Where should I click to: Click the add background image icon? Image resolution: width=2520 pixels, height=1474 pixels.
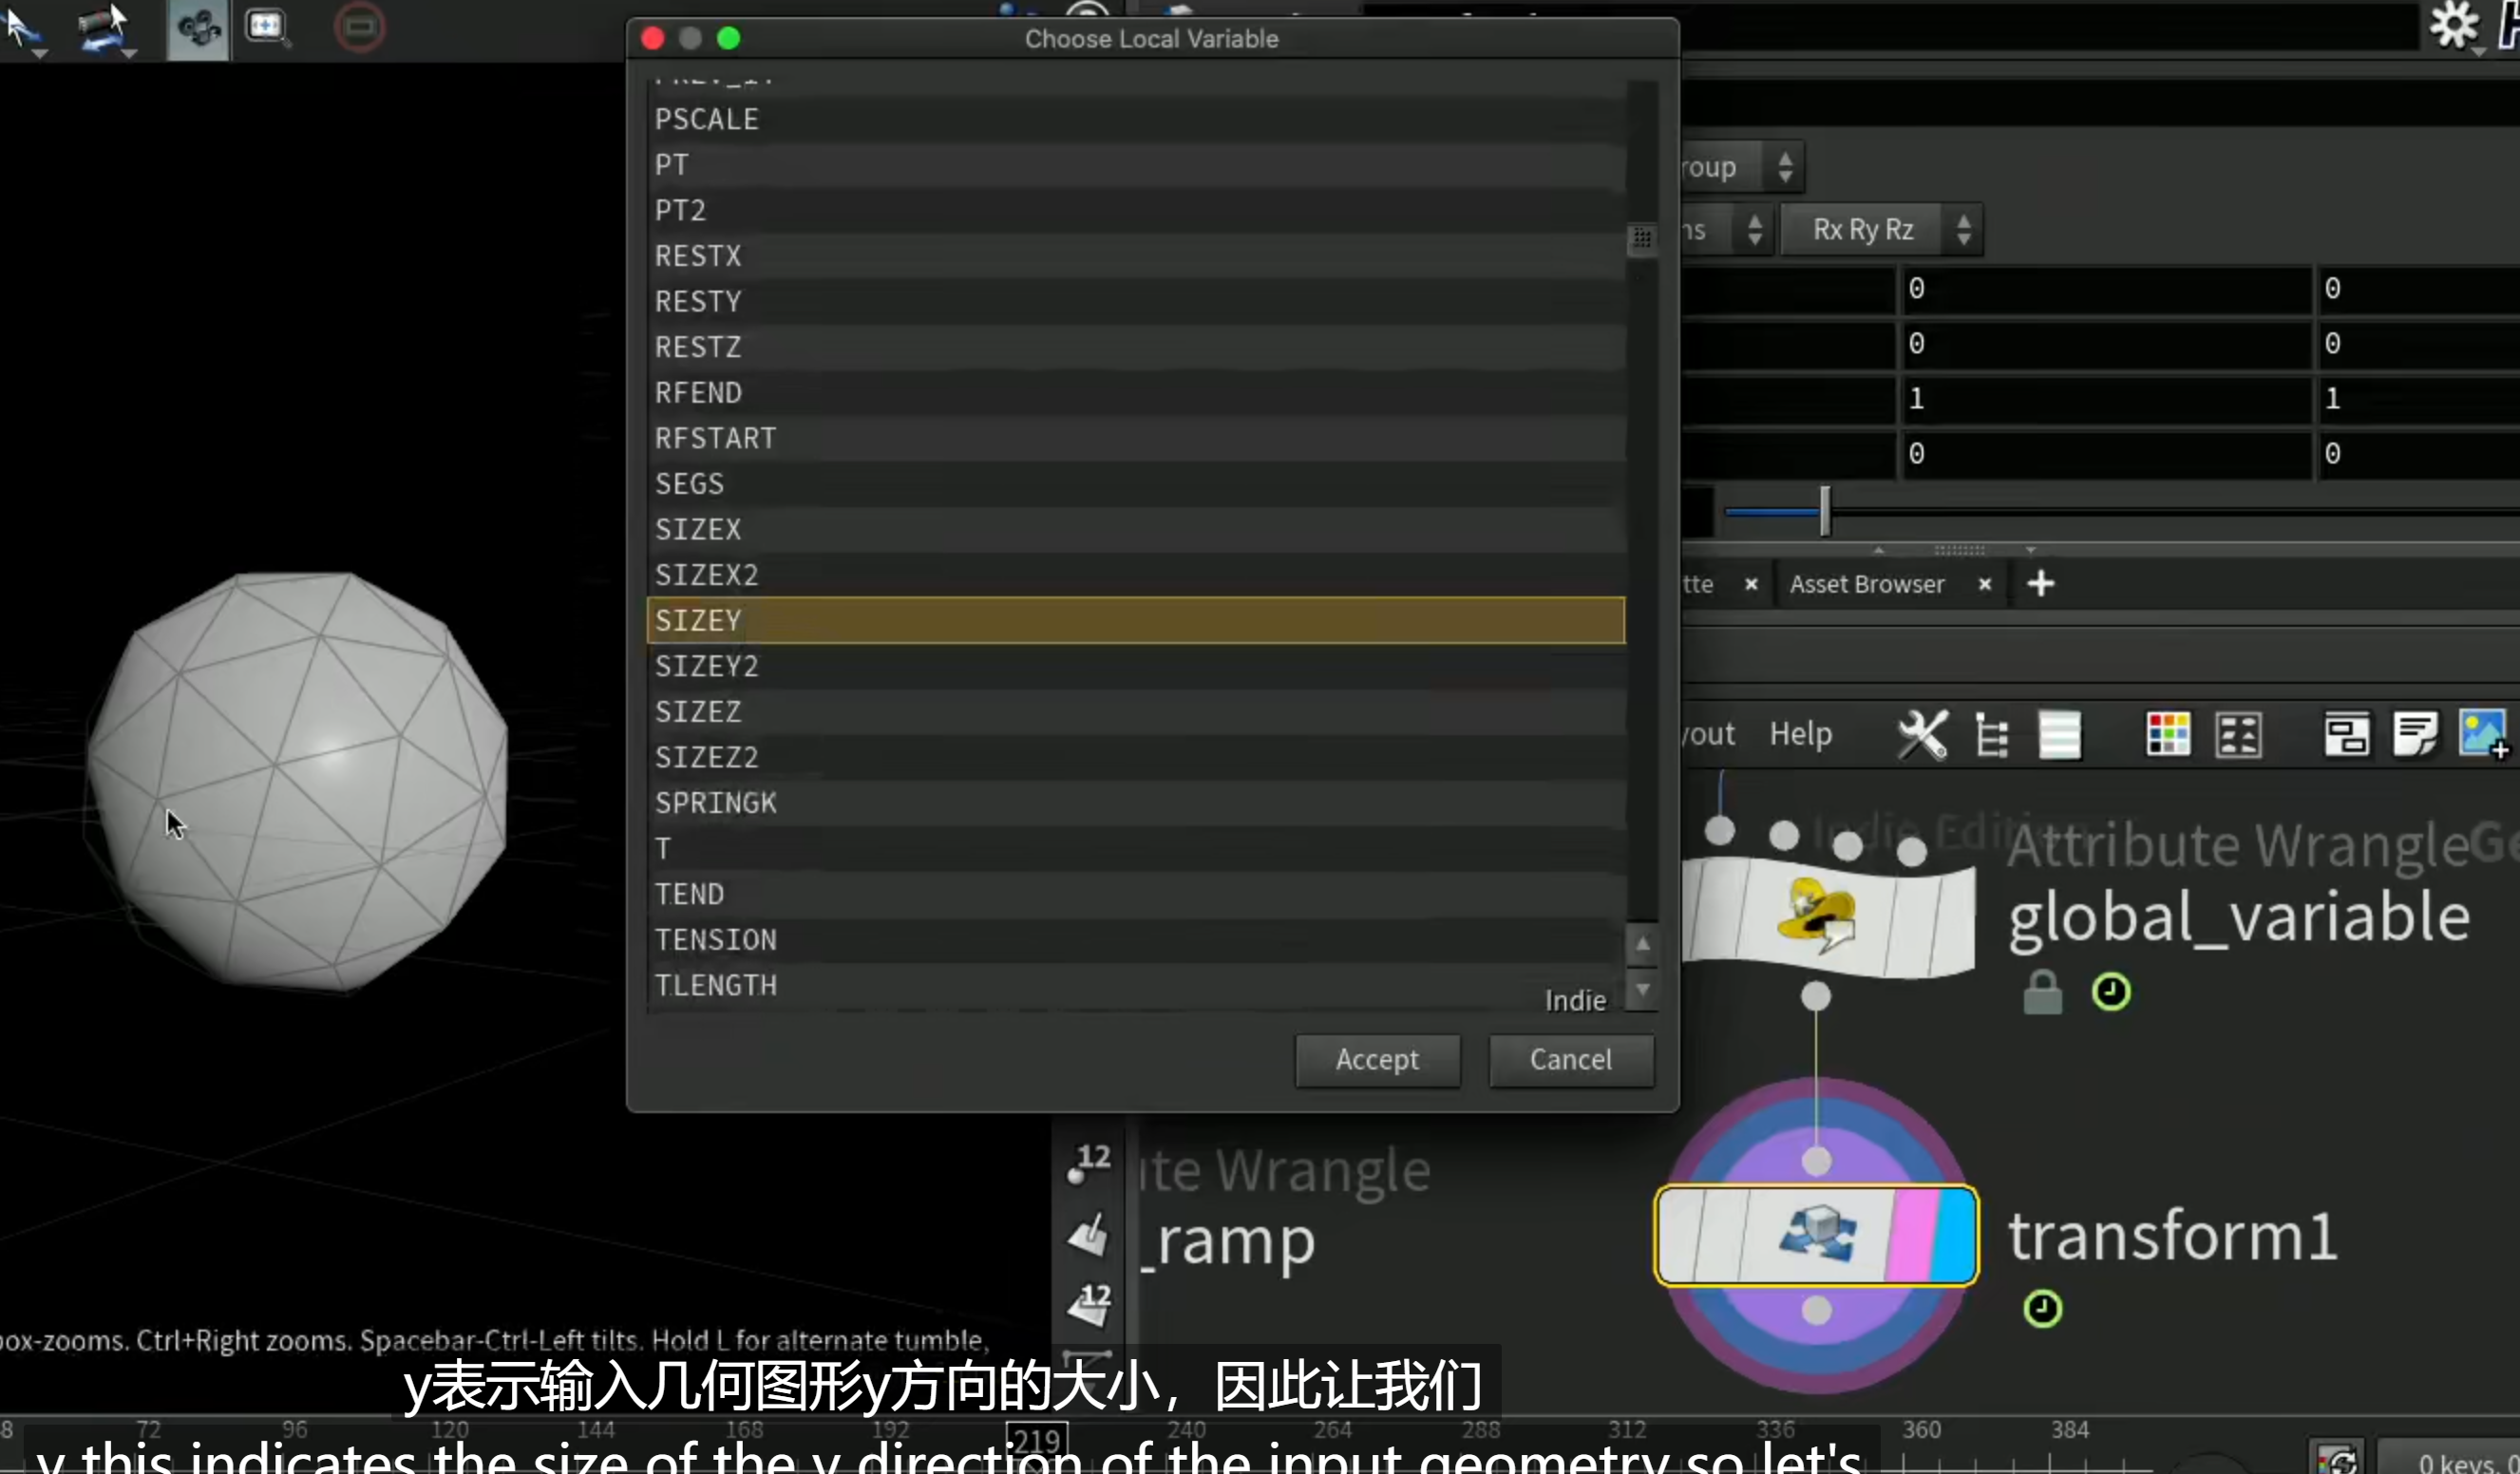pos(2484,735)
